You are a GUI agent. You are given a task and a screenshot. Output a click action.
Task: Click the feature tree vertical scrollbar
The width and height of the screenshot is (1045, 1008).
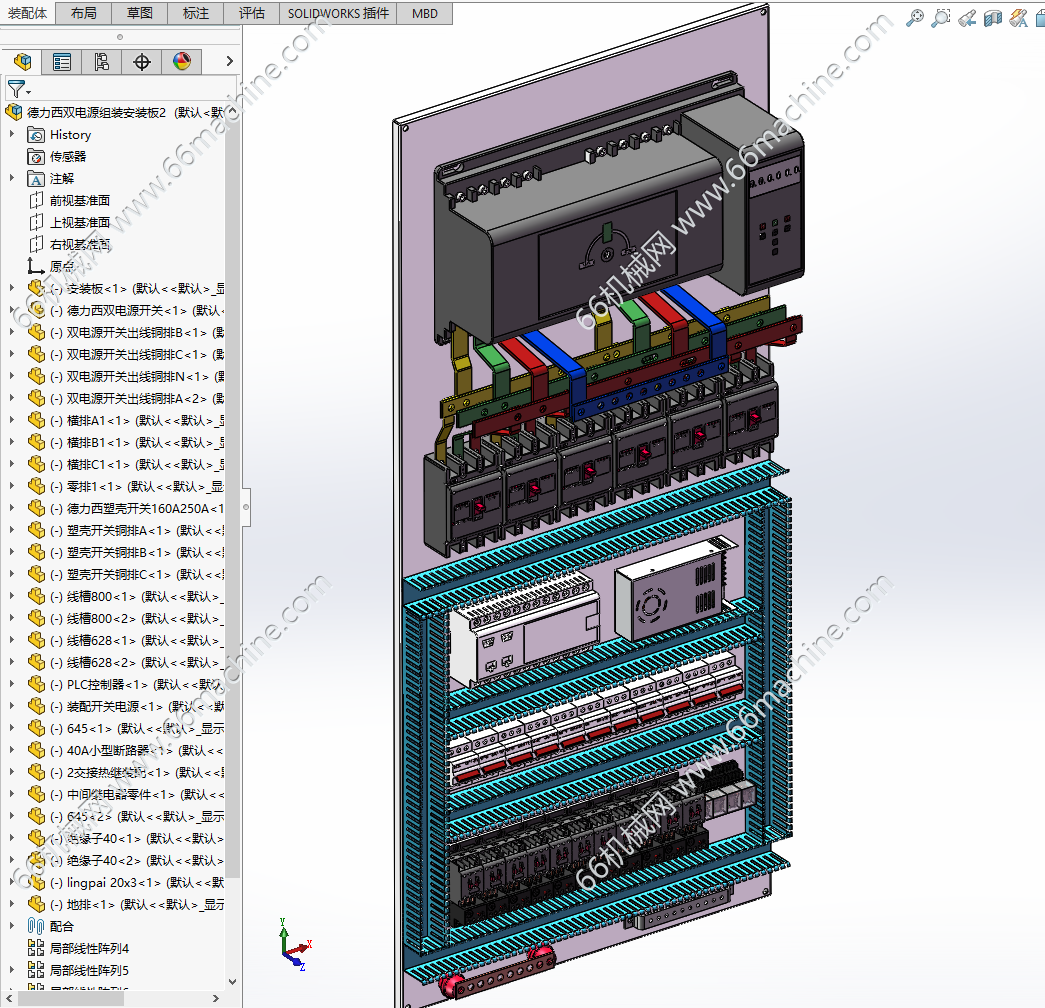point(233,500)
